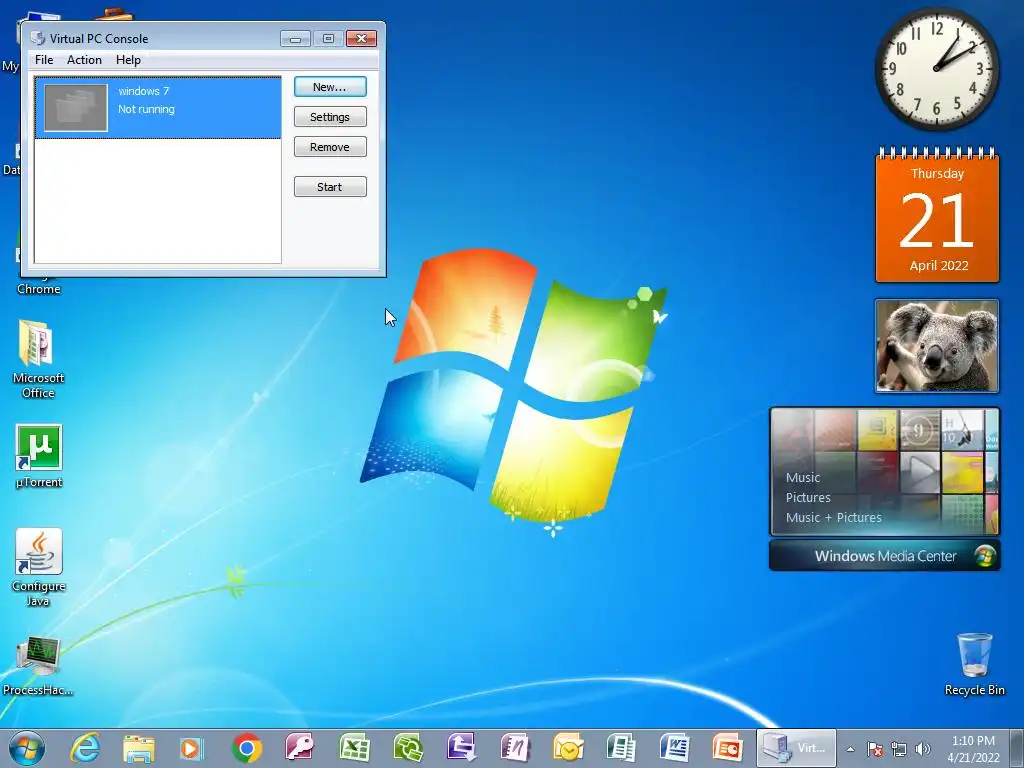
Task: Open Microsoft InfoPath from the taskbar
Action: [x=461, y=748]
